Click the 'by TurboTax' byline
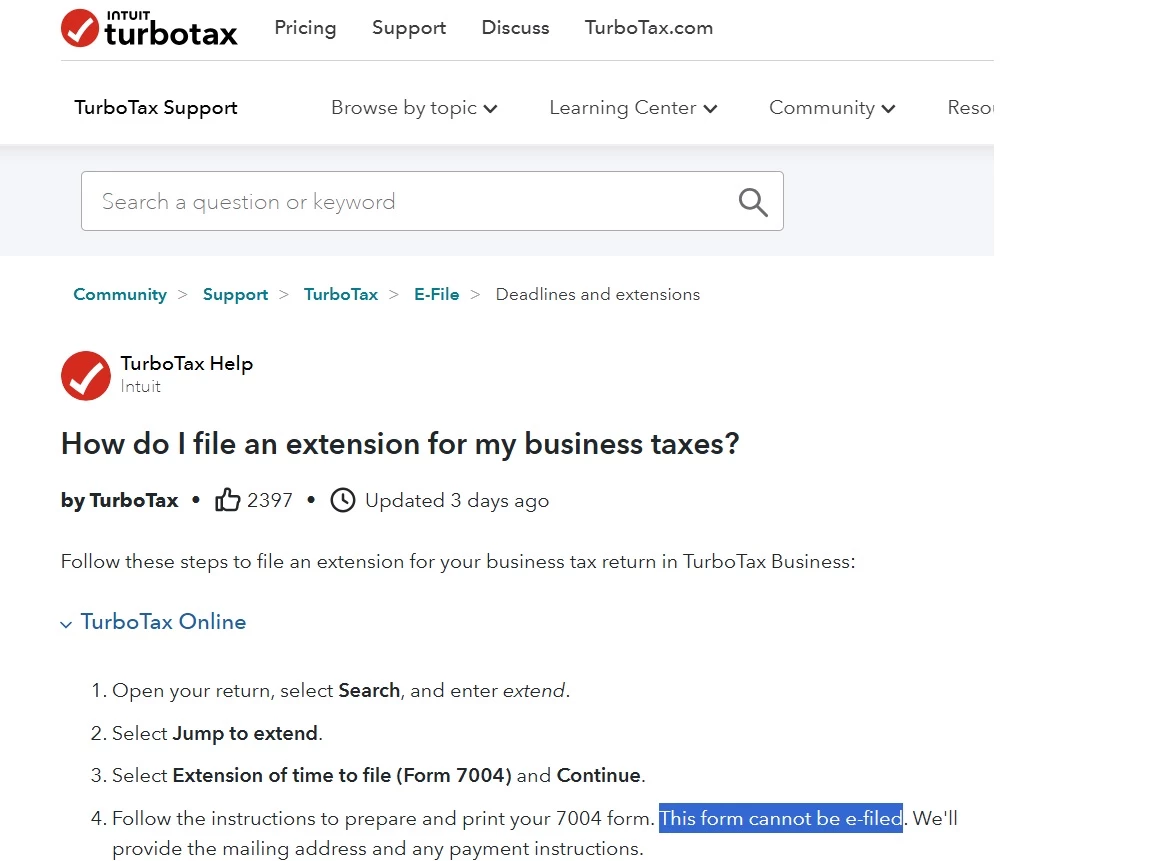Viewport: 1152px width, 861px height. point(120,501)
